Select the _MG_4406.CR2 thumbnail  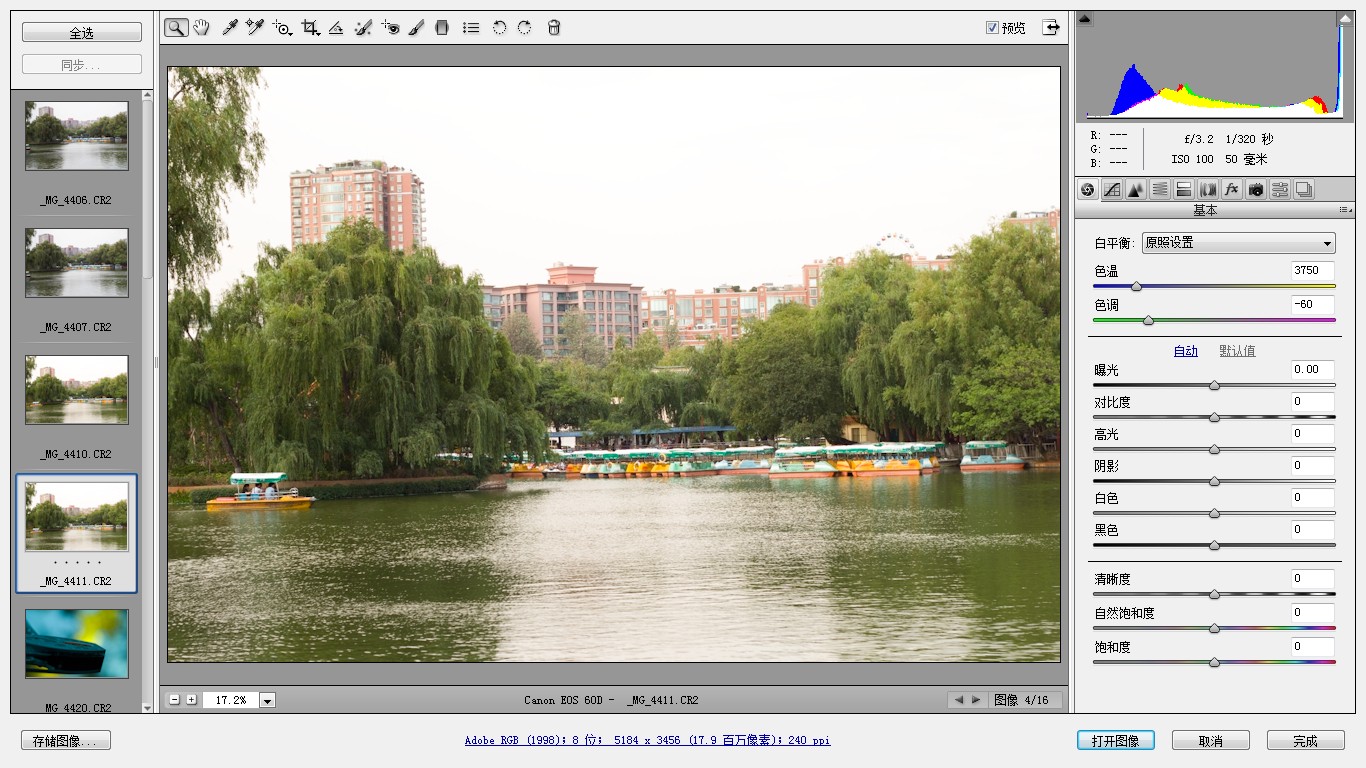77,136
